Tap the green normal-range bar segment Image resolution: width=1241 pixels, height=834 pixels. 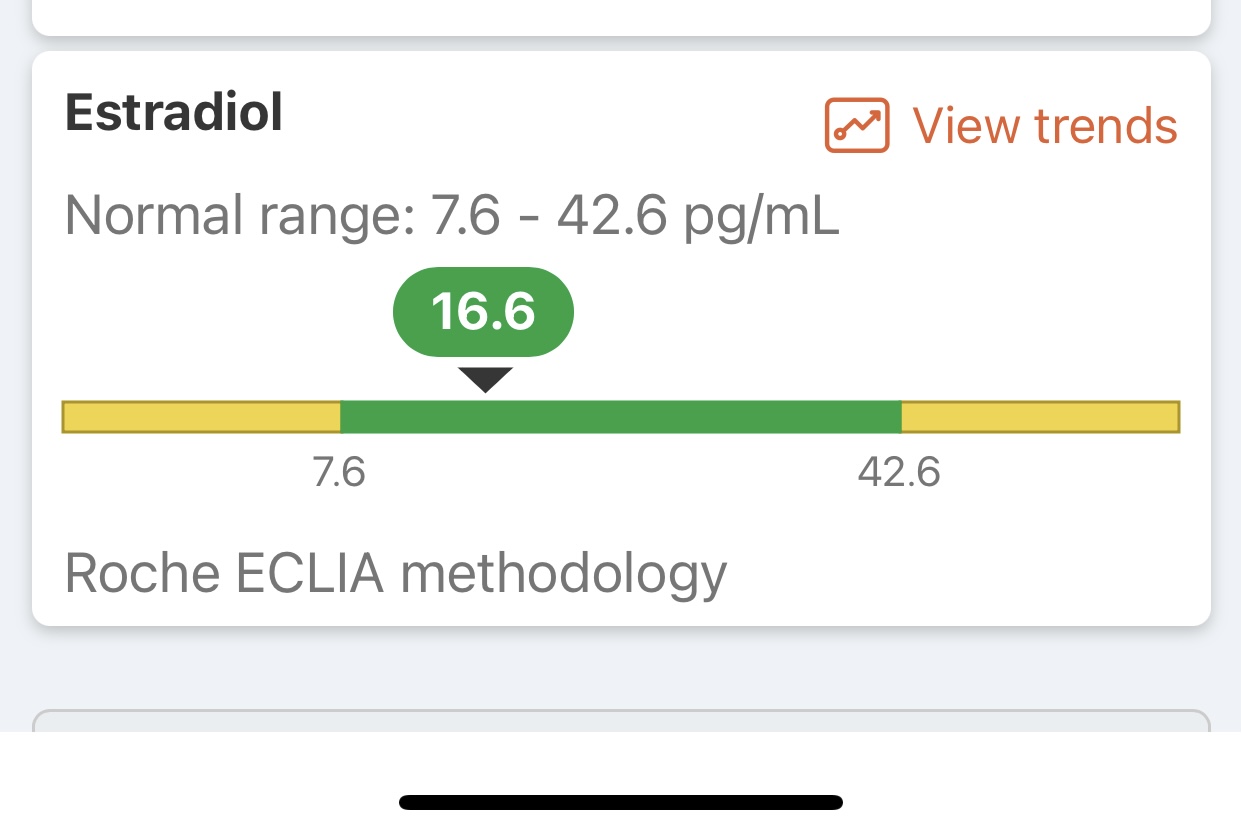621,417
